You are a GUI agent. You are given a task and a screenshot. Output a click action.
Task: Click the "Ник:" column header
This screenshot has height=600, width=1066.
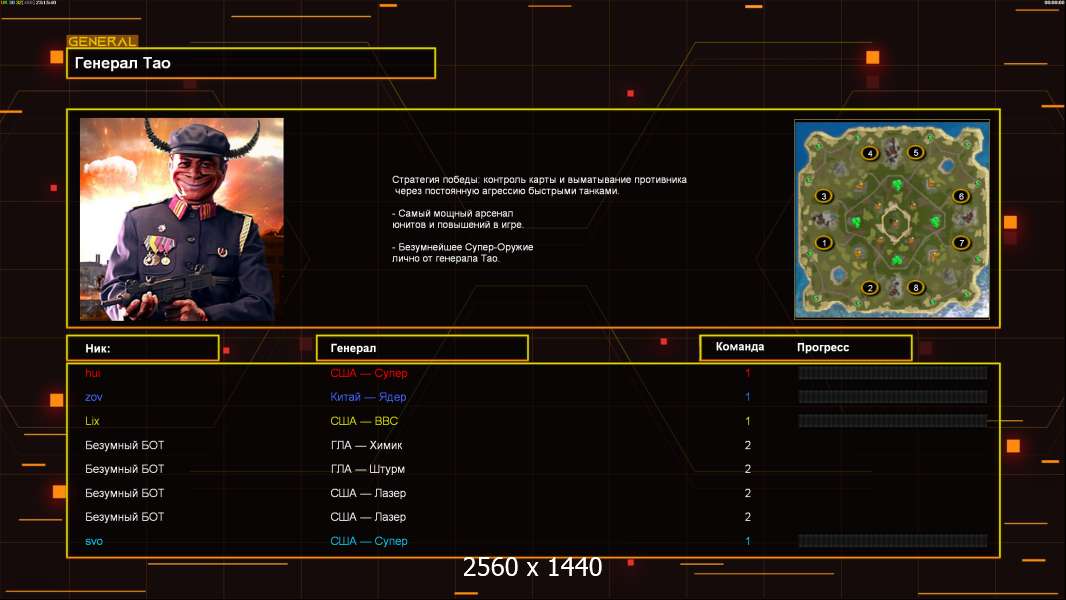pos(143,348)
